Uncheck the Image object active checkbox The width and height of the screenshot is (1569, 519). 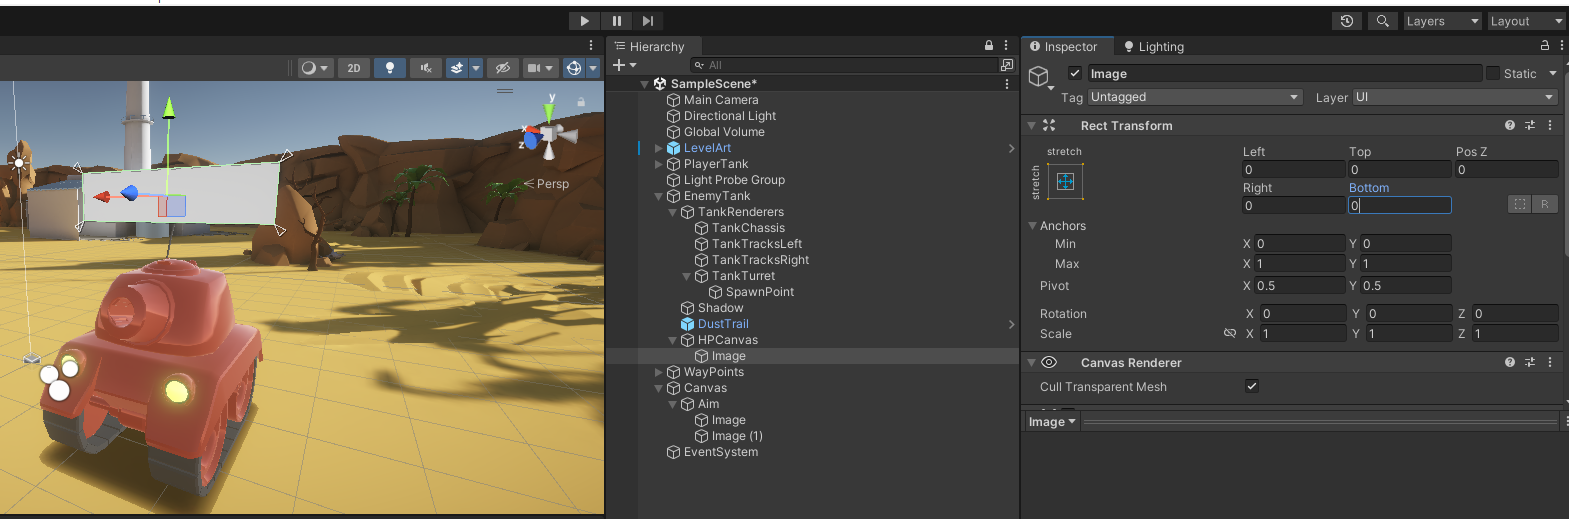pos(1075,73)
